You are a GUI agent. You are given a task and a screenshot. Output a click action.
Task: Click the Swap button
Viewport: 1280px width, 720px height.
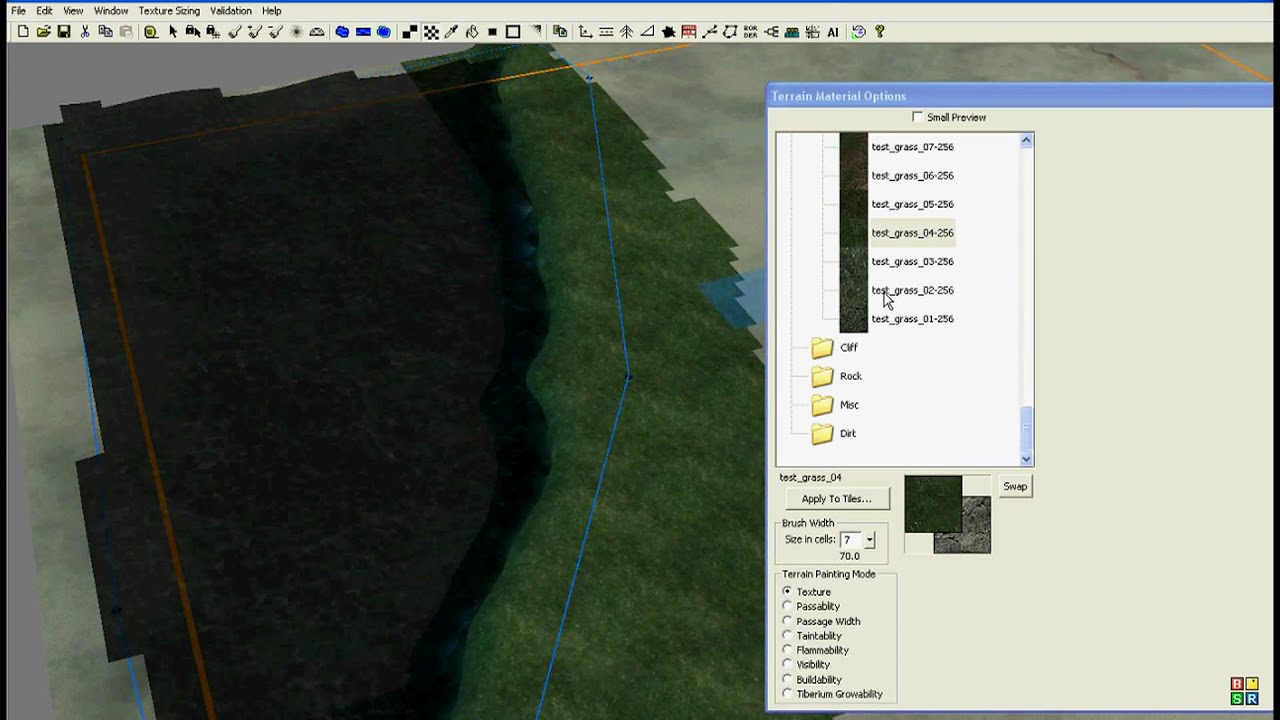coord(1015,487)
